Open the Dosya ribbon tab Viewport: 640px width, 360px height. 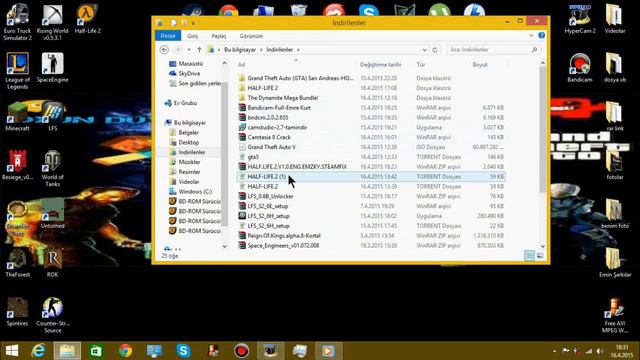tap(168, 36)
